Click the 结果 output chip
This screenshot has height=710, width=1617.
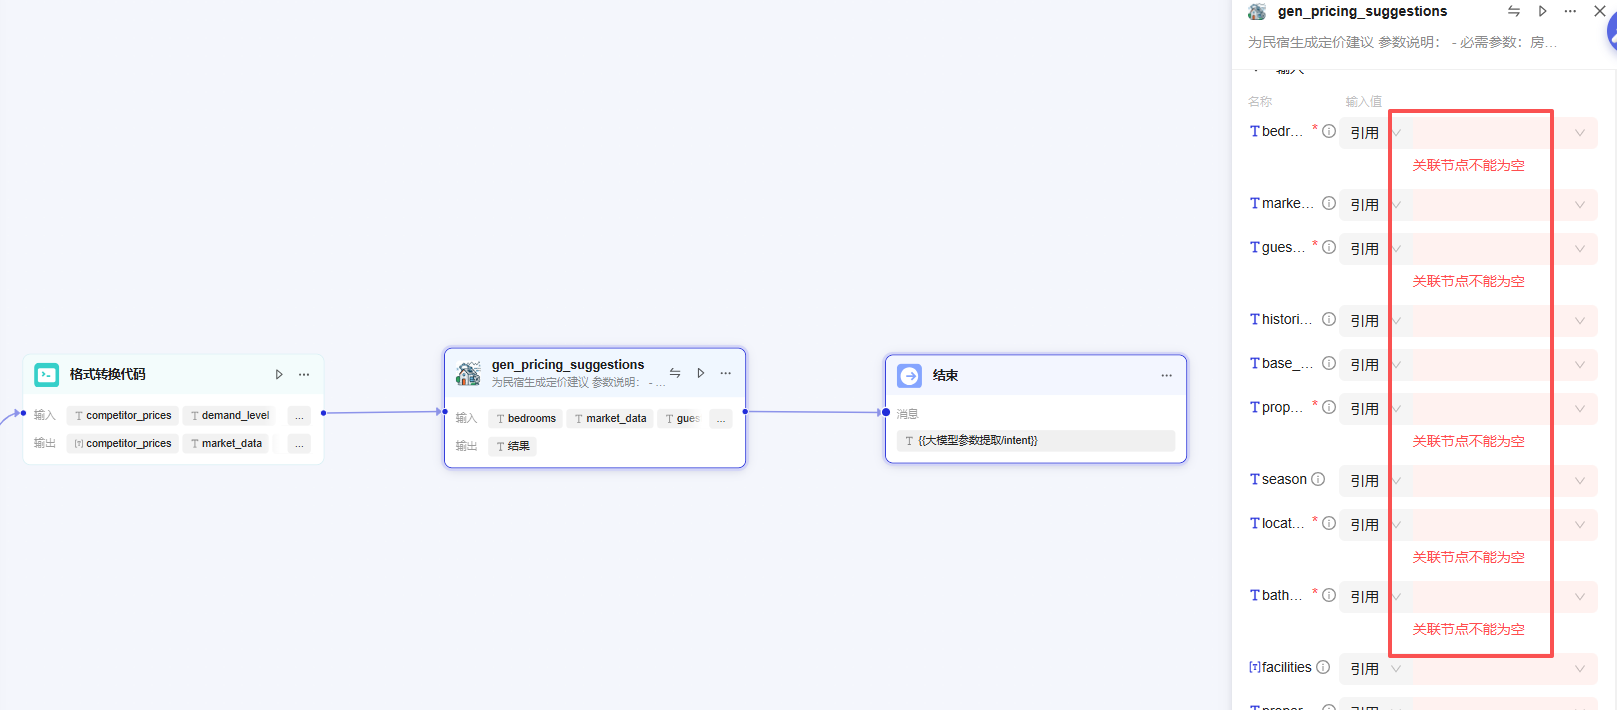[513, 446]
